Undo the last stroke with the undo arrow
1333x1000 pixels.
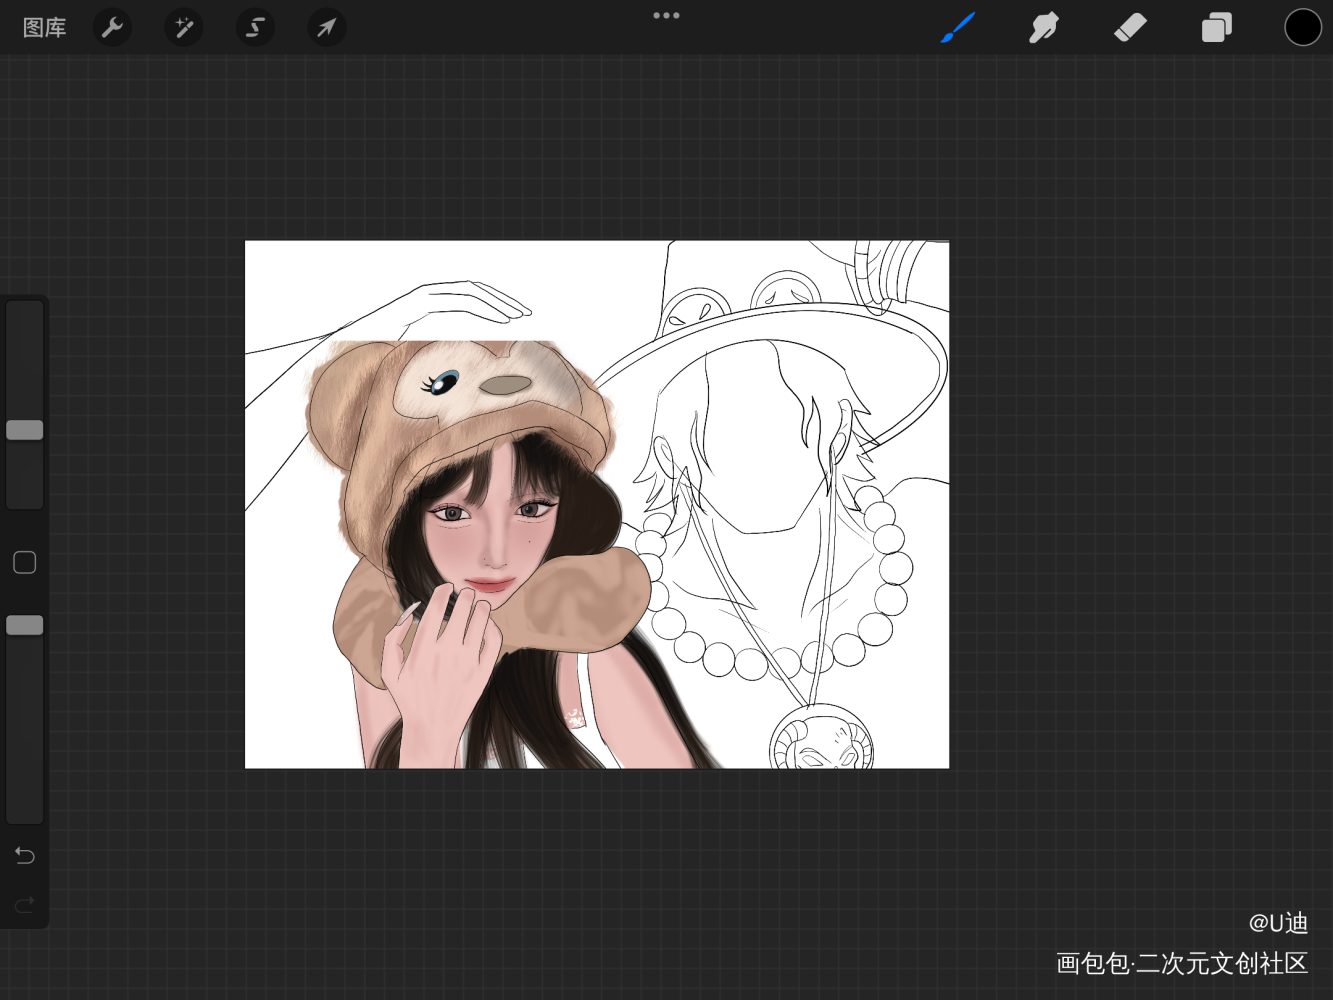25,855
